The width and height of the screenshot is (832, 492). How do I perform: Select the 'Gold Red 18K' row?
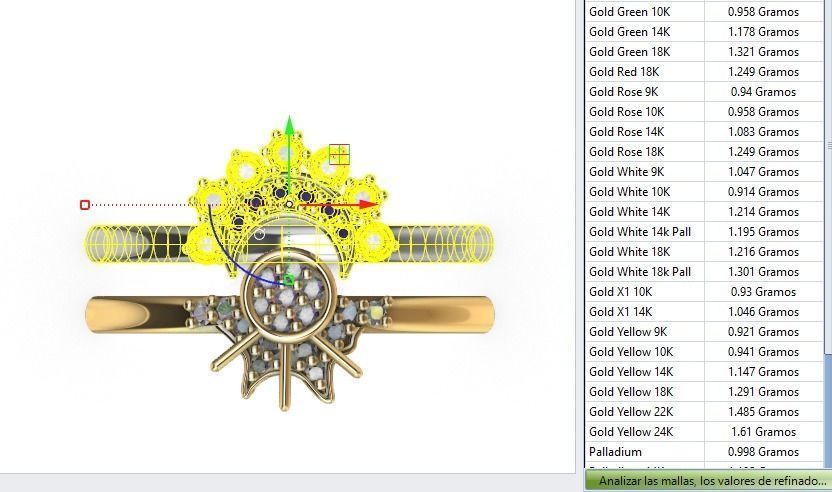click(x=704, y=72)
